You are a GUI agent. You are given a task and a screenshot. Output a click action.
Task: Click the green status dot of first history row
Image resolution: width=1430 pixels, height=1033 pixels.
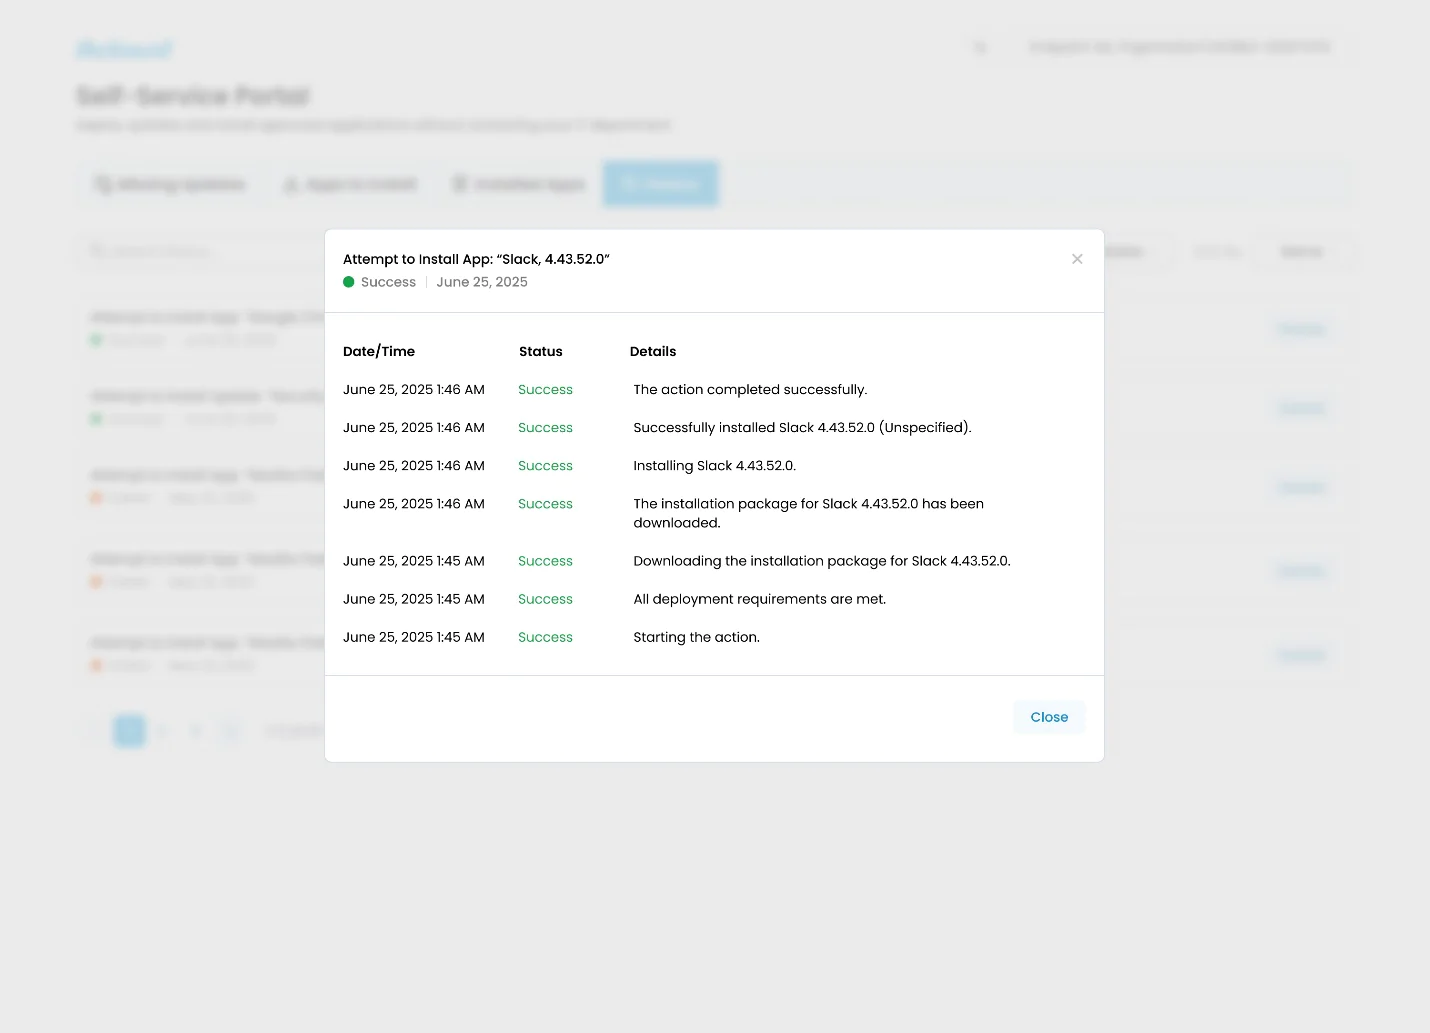click(x=97, y=340)
